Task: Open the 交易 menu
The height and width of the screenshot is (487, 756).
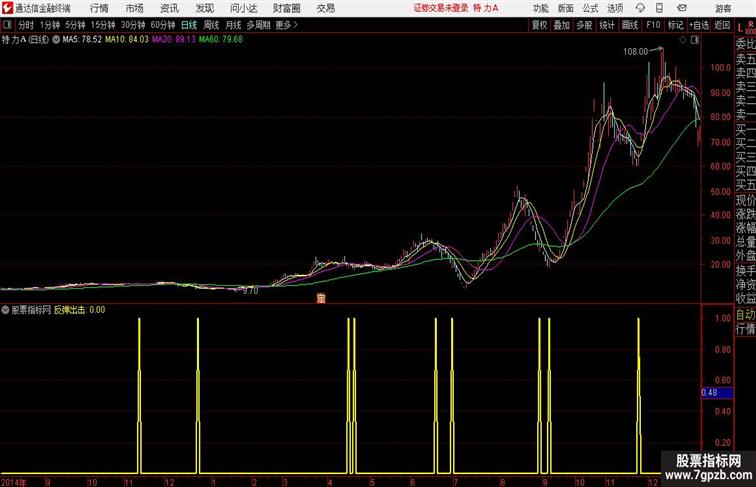Action: [x=325, y=8]
